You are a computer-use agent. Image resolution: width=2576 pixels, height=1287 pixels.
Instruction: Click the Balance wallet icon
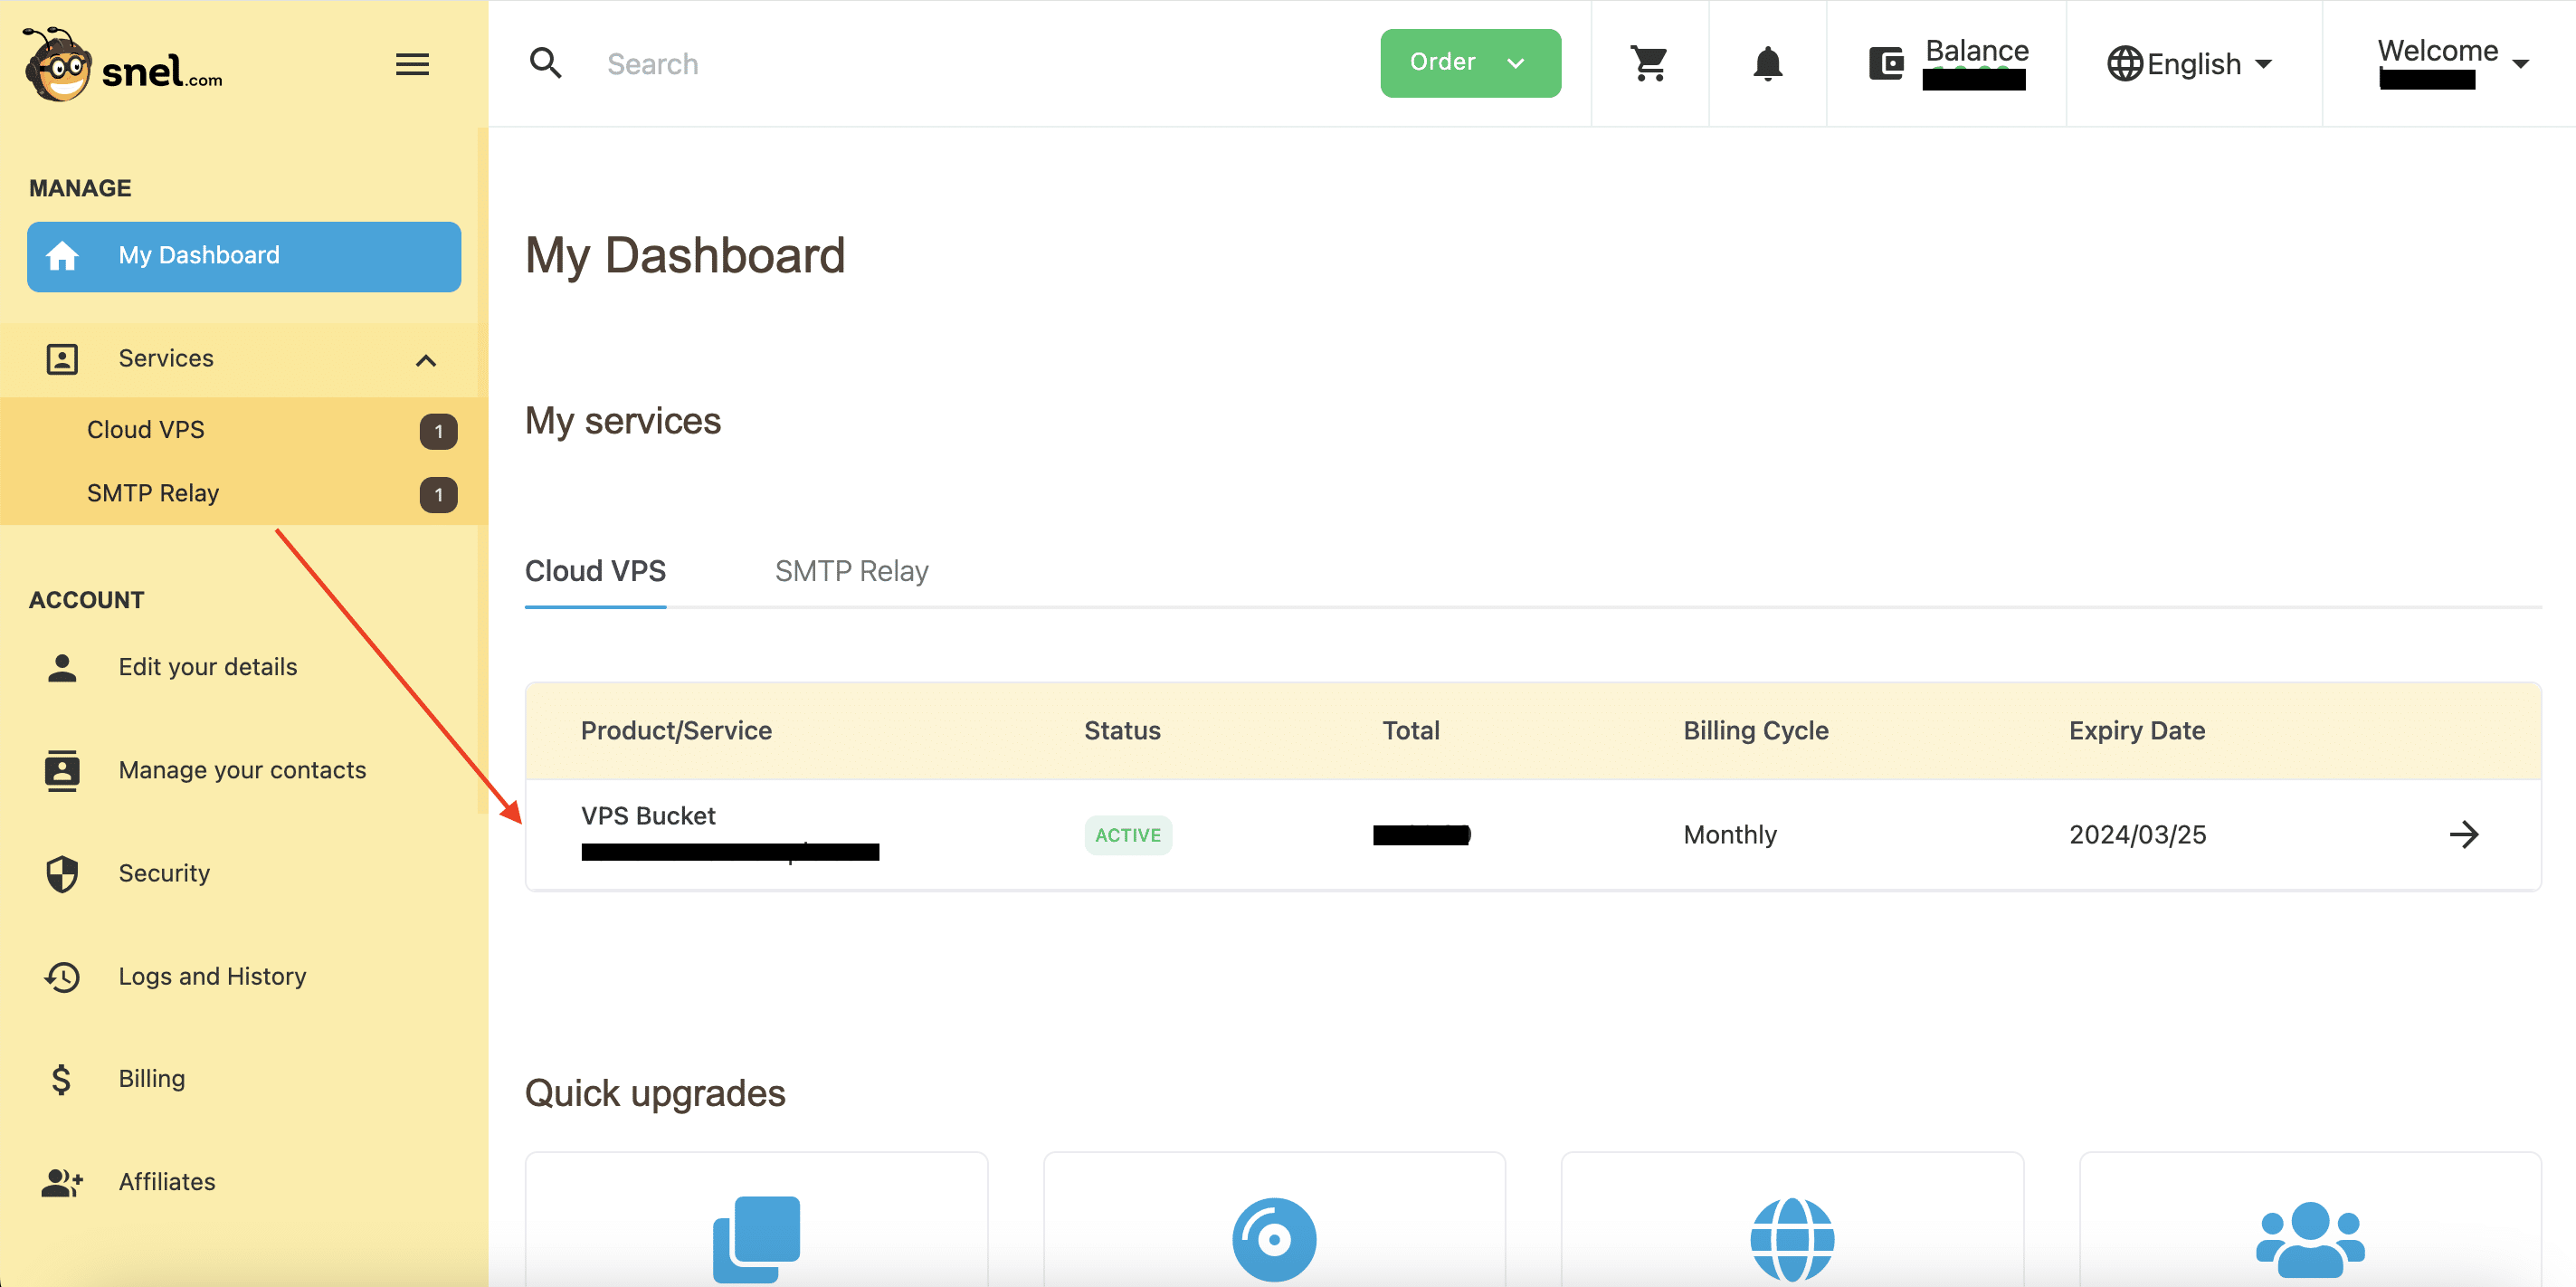click(1886, 64)
